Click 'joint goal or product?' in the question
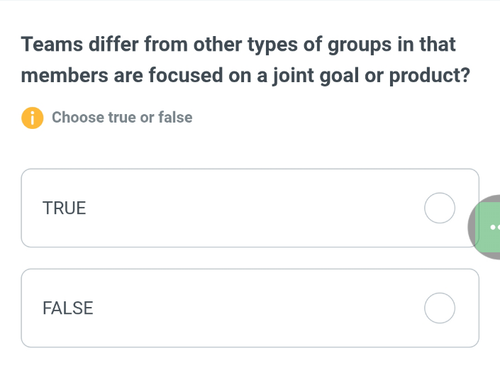This screenshot has width=500, height=392. click(371, 76)
